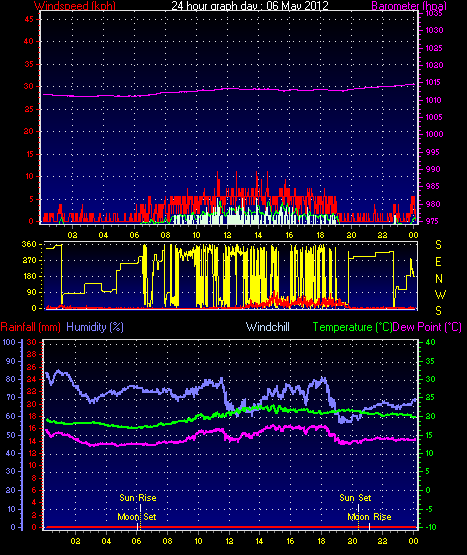Click the 12 hour tick under wind graph
The width and height of the screenshot is (467, 555).
point(227,235)
